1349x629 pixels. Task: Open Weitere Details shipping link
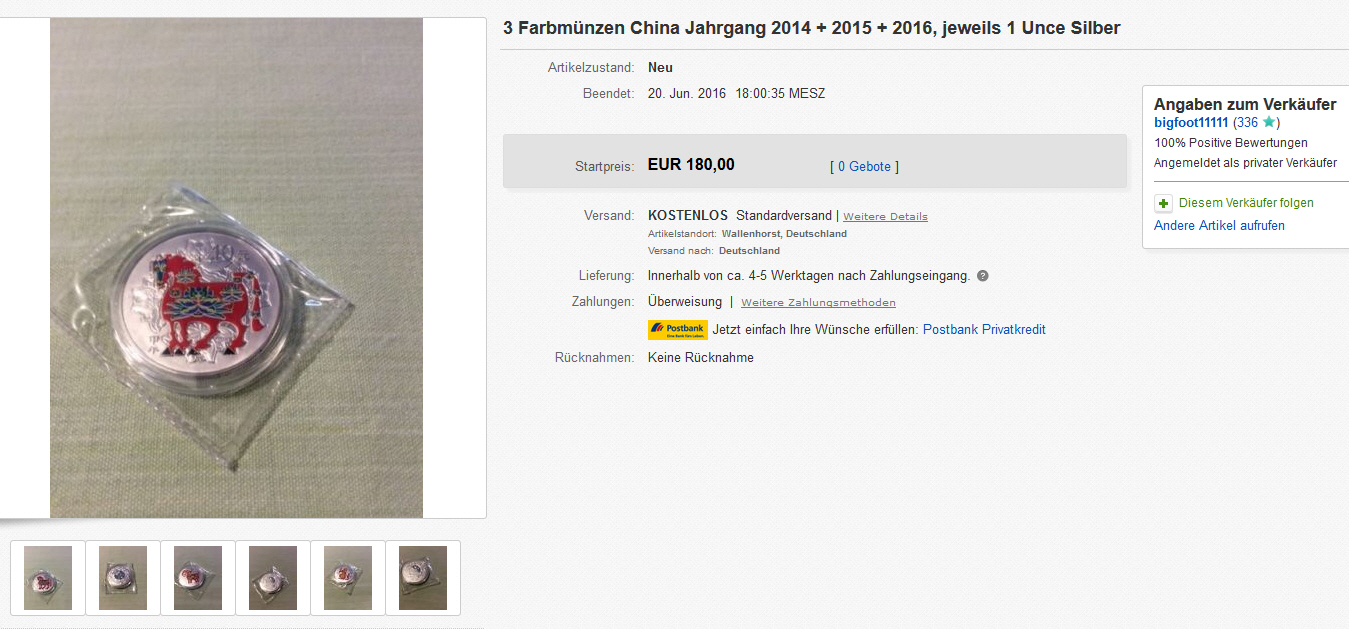point(885,216)
